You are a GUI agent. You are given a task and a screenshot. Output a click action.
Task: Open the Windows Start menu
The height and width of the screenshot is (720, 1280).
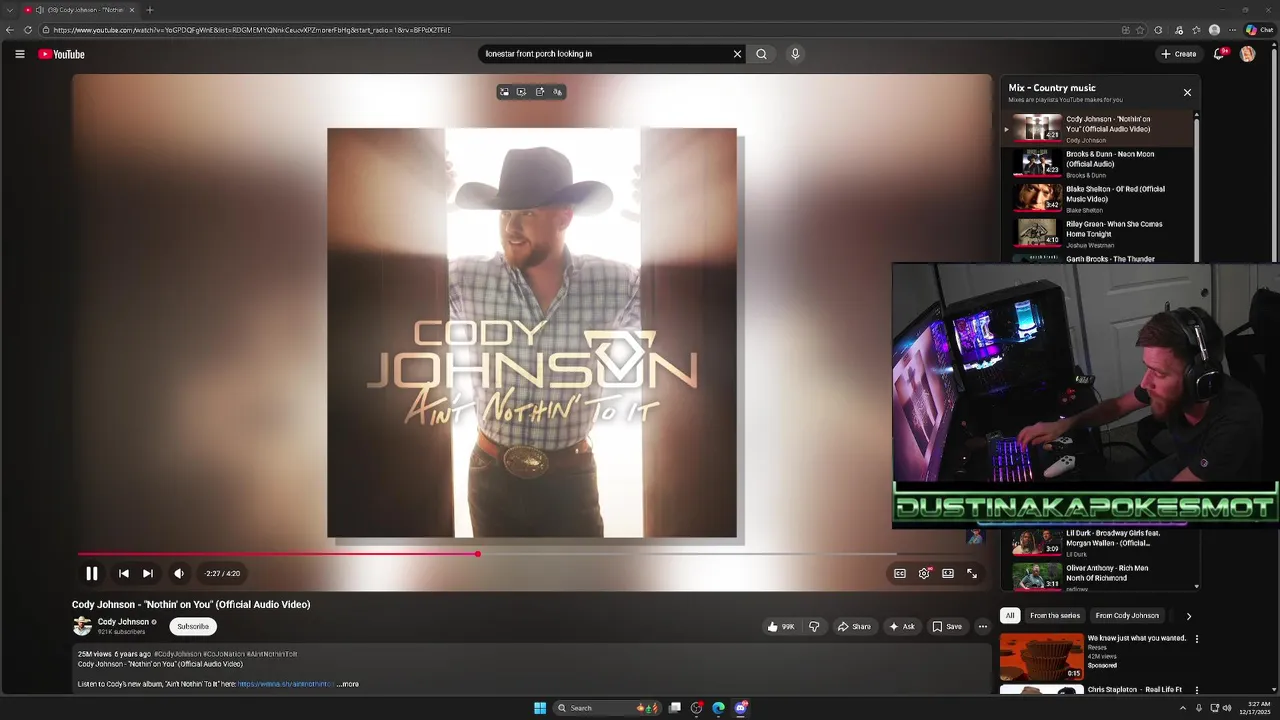tap(540, 708)
